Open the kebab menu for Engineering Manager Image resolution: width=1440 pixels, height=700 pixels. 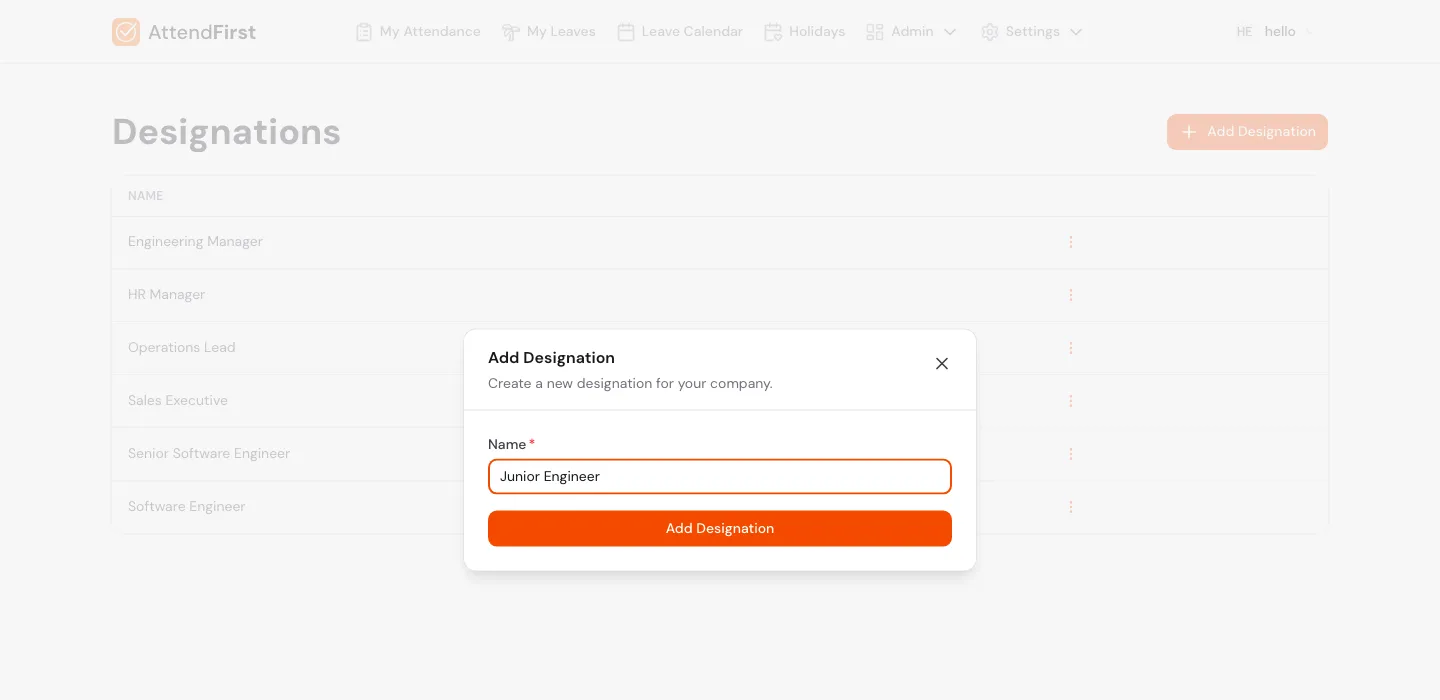click(1071, 241)
